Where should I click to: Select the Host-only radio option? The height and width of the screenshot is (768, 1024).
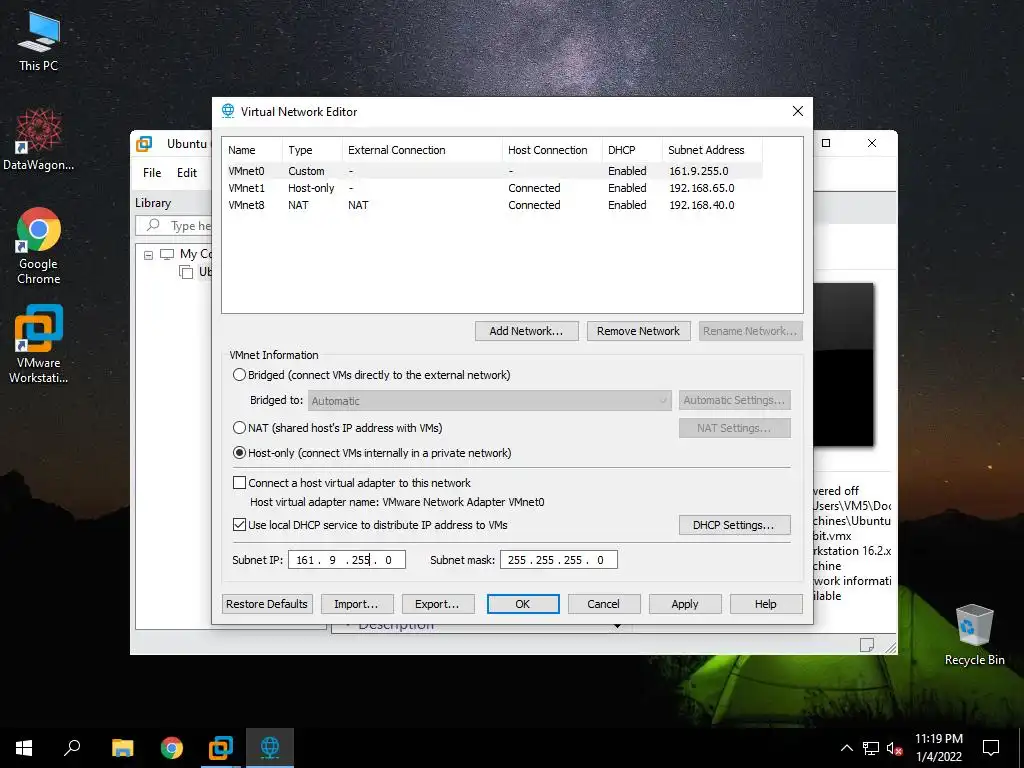point(239,453)
